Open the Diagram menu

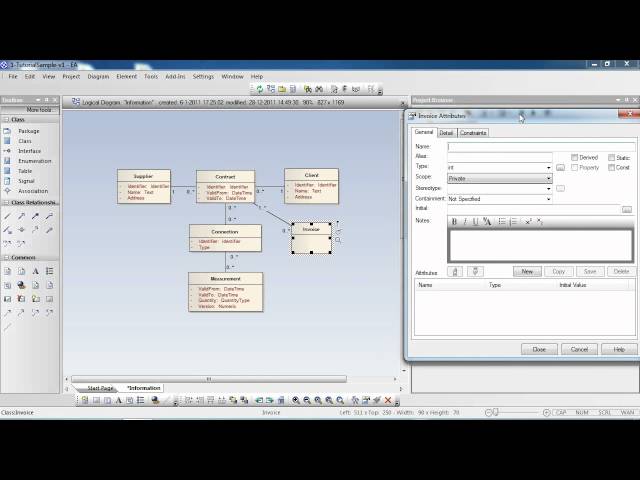98,76
